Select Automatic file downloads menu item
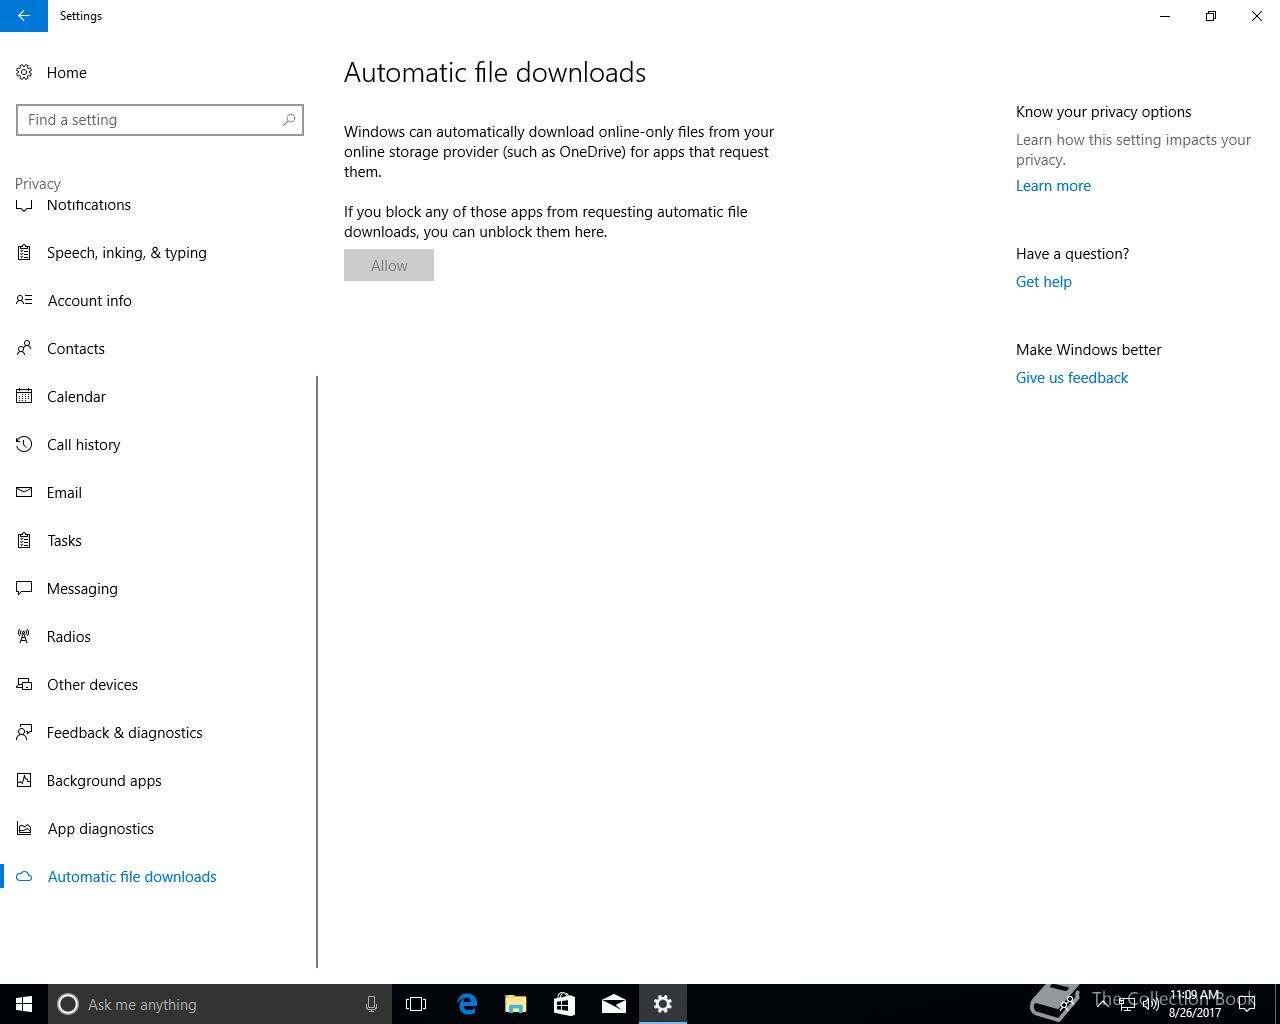Image resolution: width=1280 pixels, height=1024 pixels. (158, 877)
